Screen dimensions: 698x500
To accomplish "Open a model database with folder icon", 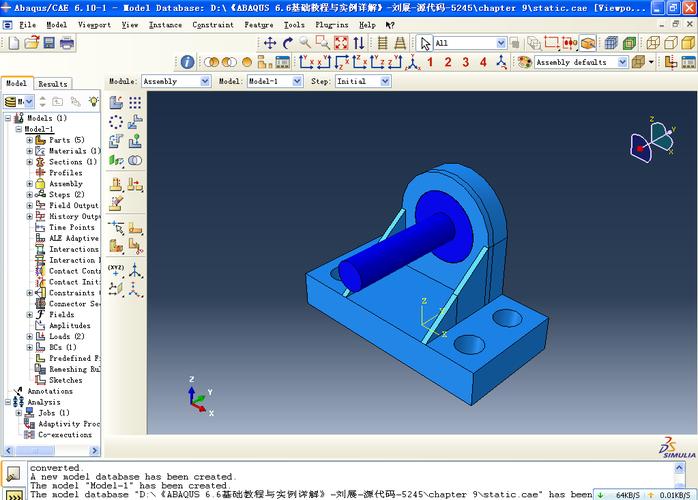I will [32, 43].
